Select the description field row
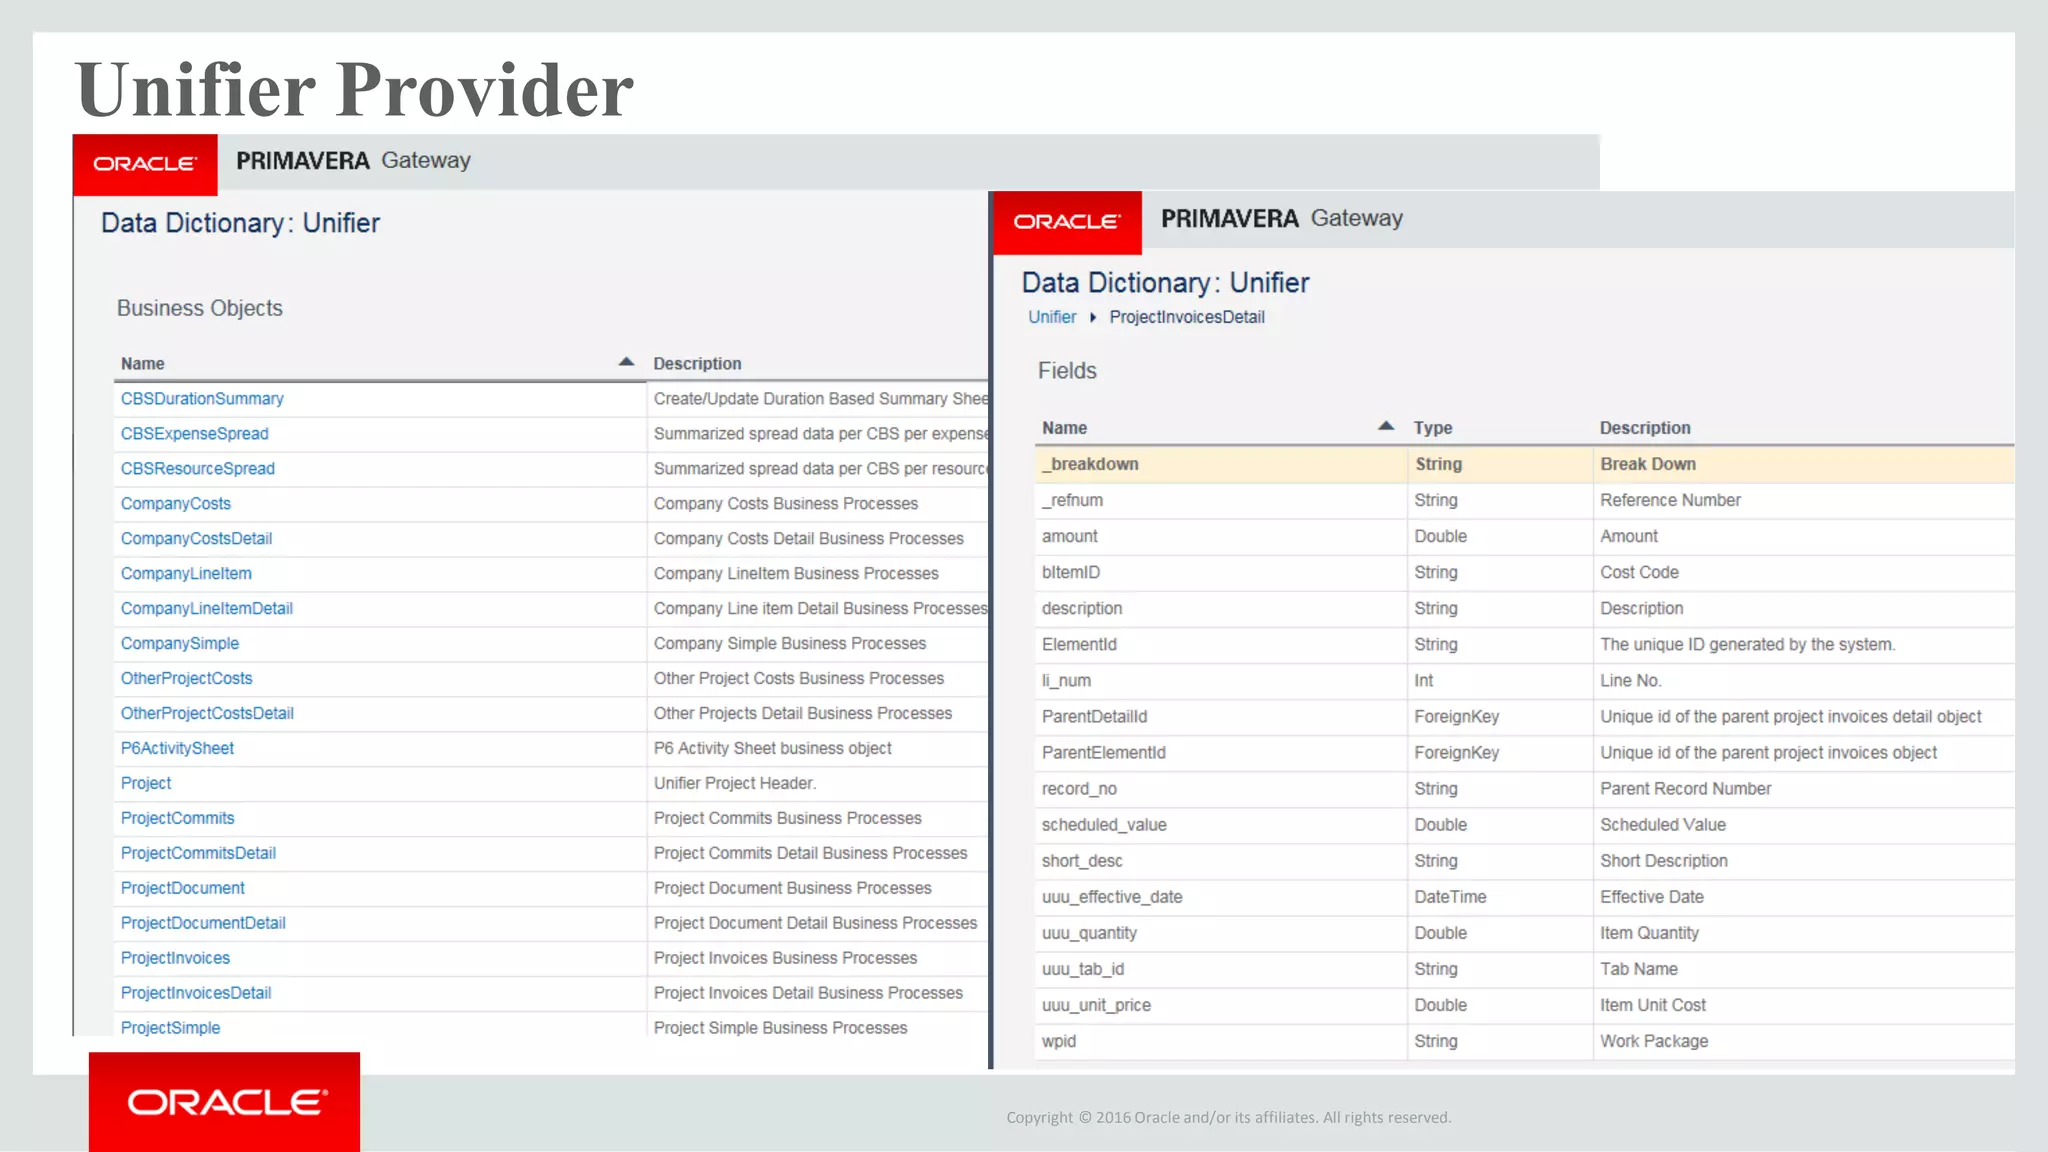Image resolution: width=2048 pixels, height=1152 pixels. tap(1524, 609)
